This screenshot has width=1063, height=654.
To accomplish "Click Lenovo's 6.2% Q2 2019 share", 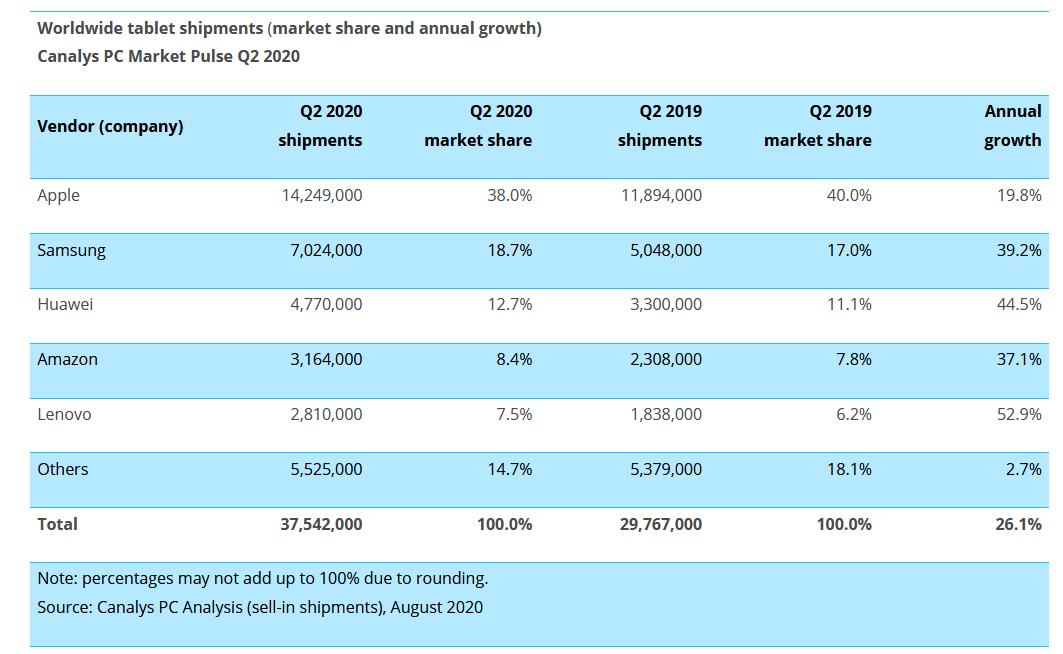I will (x=854, y=415).
